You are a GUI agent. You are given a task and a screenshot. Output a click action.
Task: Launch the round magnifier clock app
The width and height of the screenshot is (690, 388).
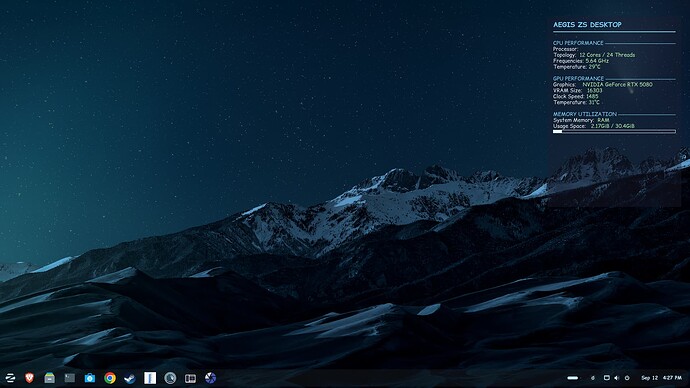click(170, 378)
